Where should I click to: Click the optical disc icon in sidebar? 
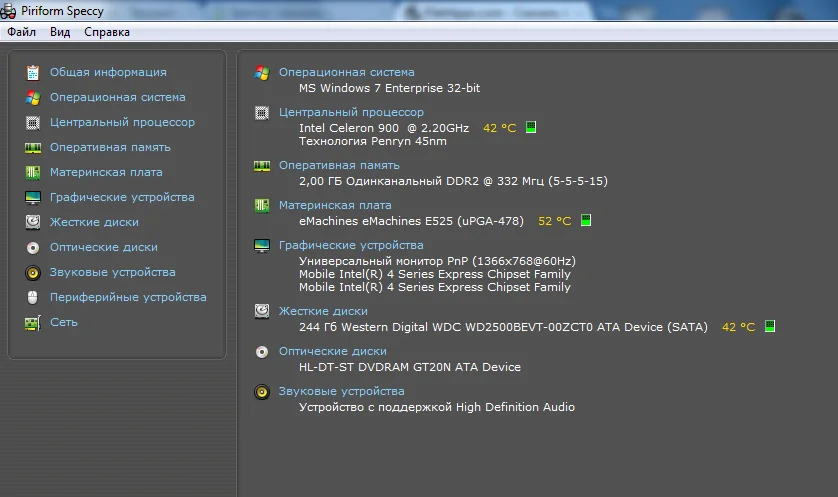pyautogui.click(x=33, y=247)
